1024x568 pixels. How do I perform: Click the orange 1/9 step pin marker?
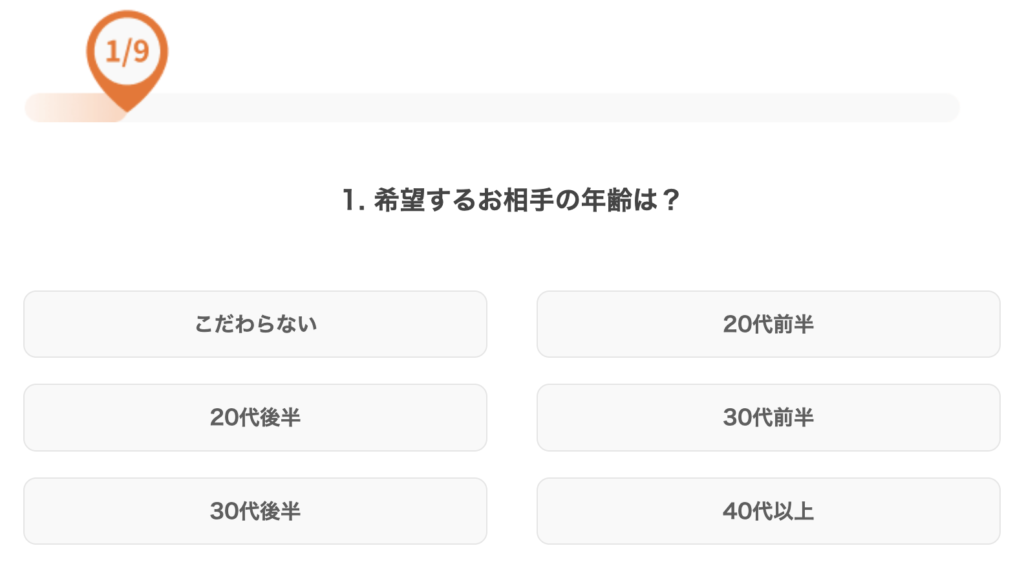(x=127, y=60)
